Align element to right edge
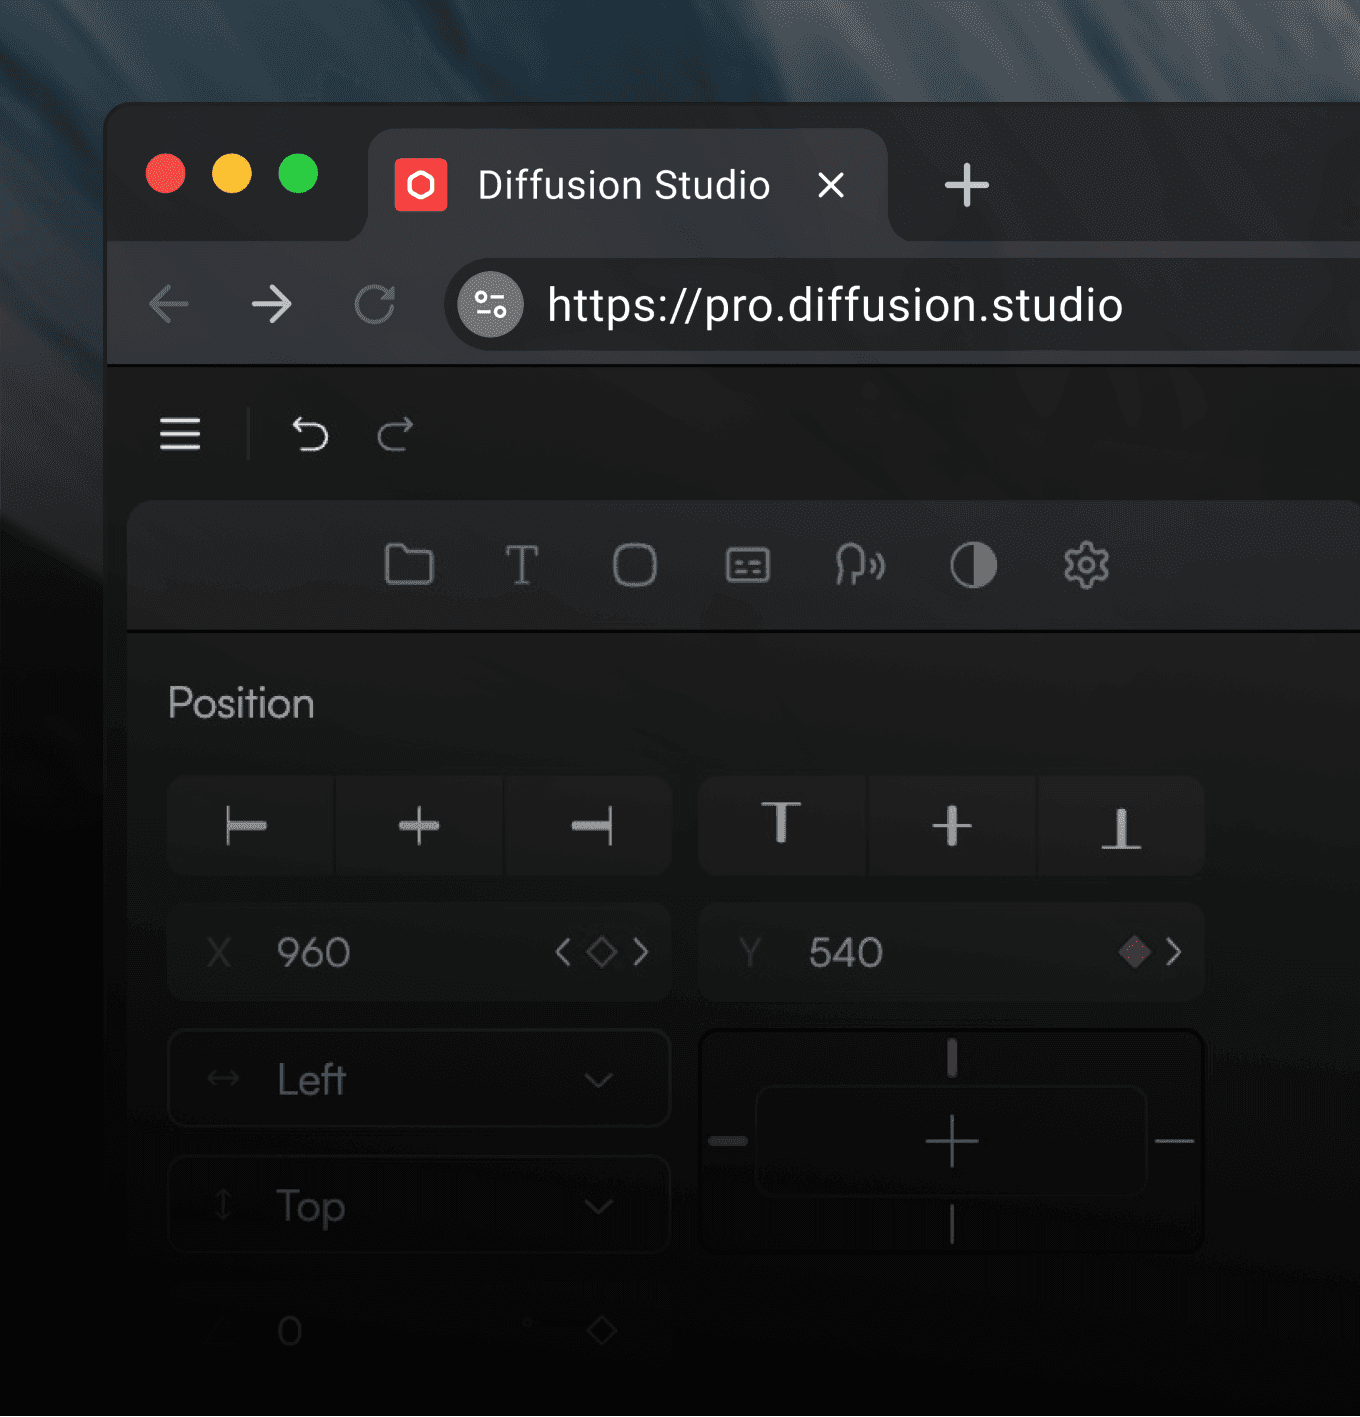The width and height of the screenshot is (1360, 1417). click(x=589, y=826)
